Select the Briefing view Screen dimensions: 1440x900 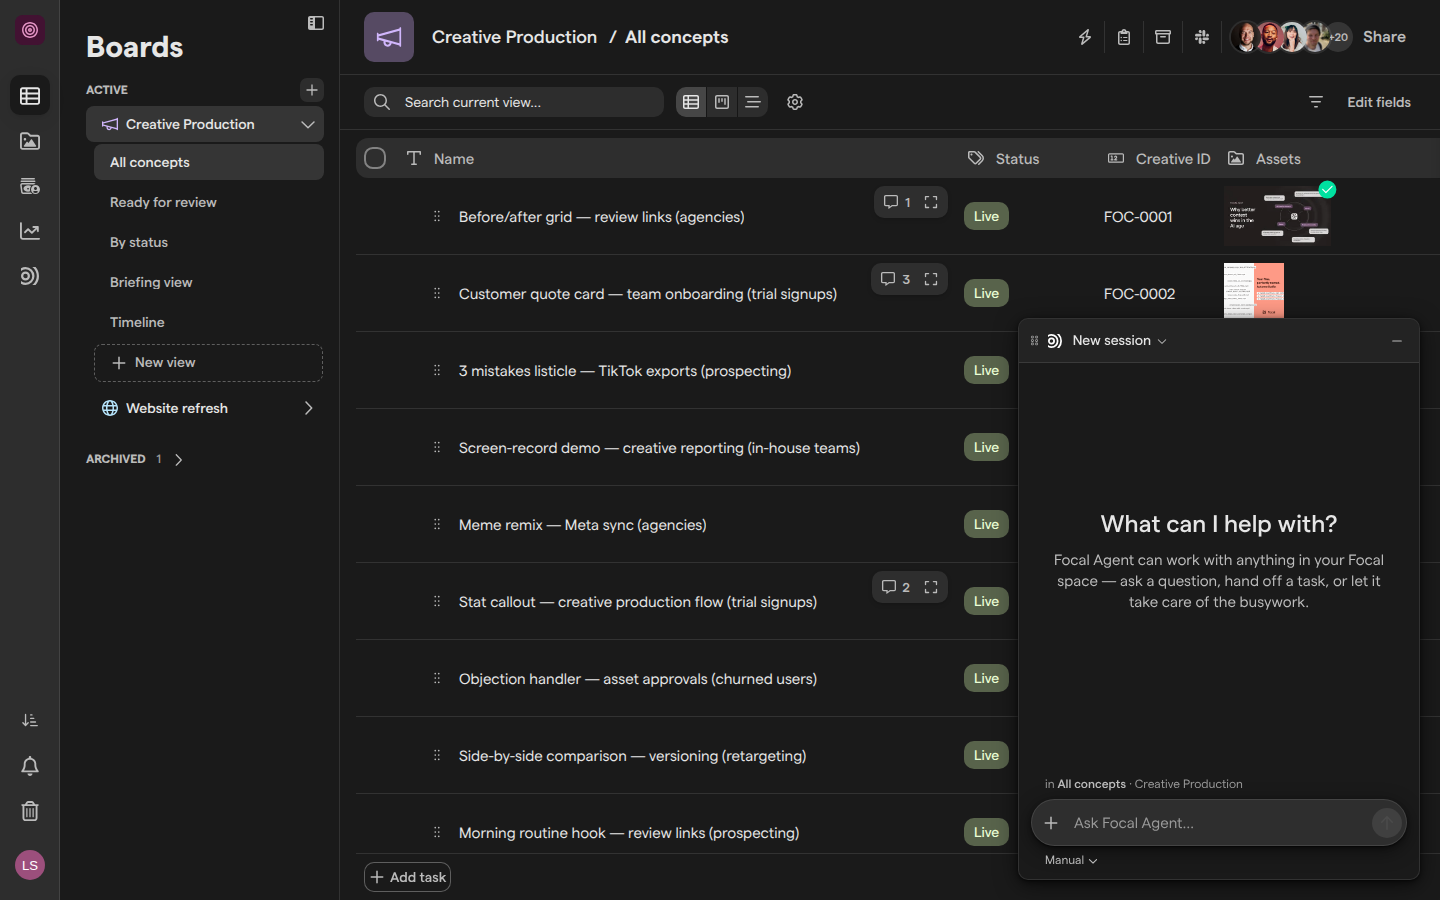pos(208,282)
